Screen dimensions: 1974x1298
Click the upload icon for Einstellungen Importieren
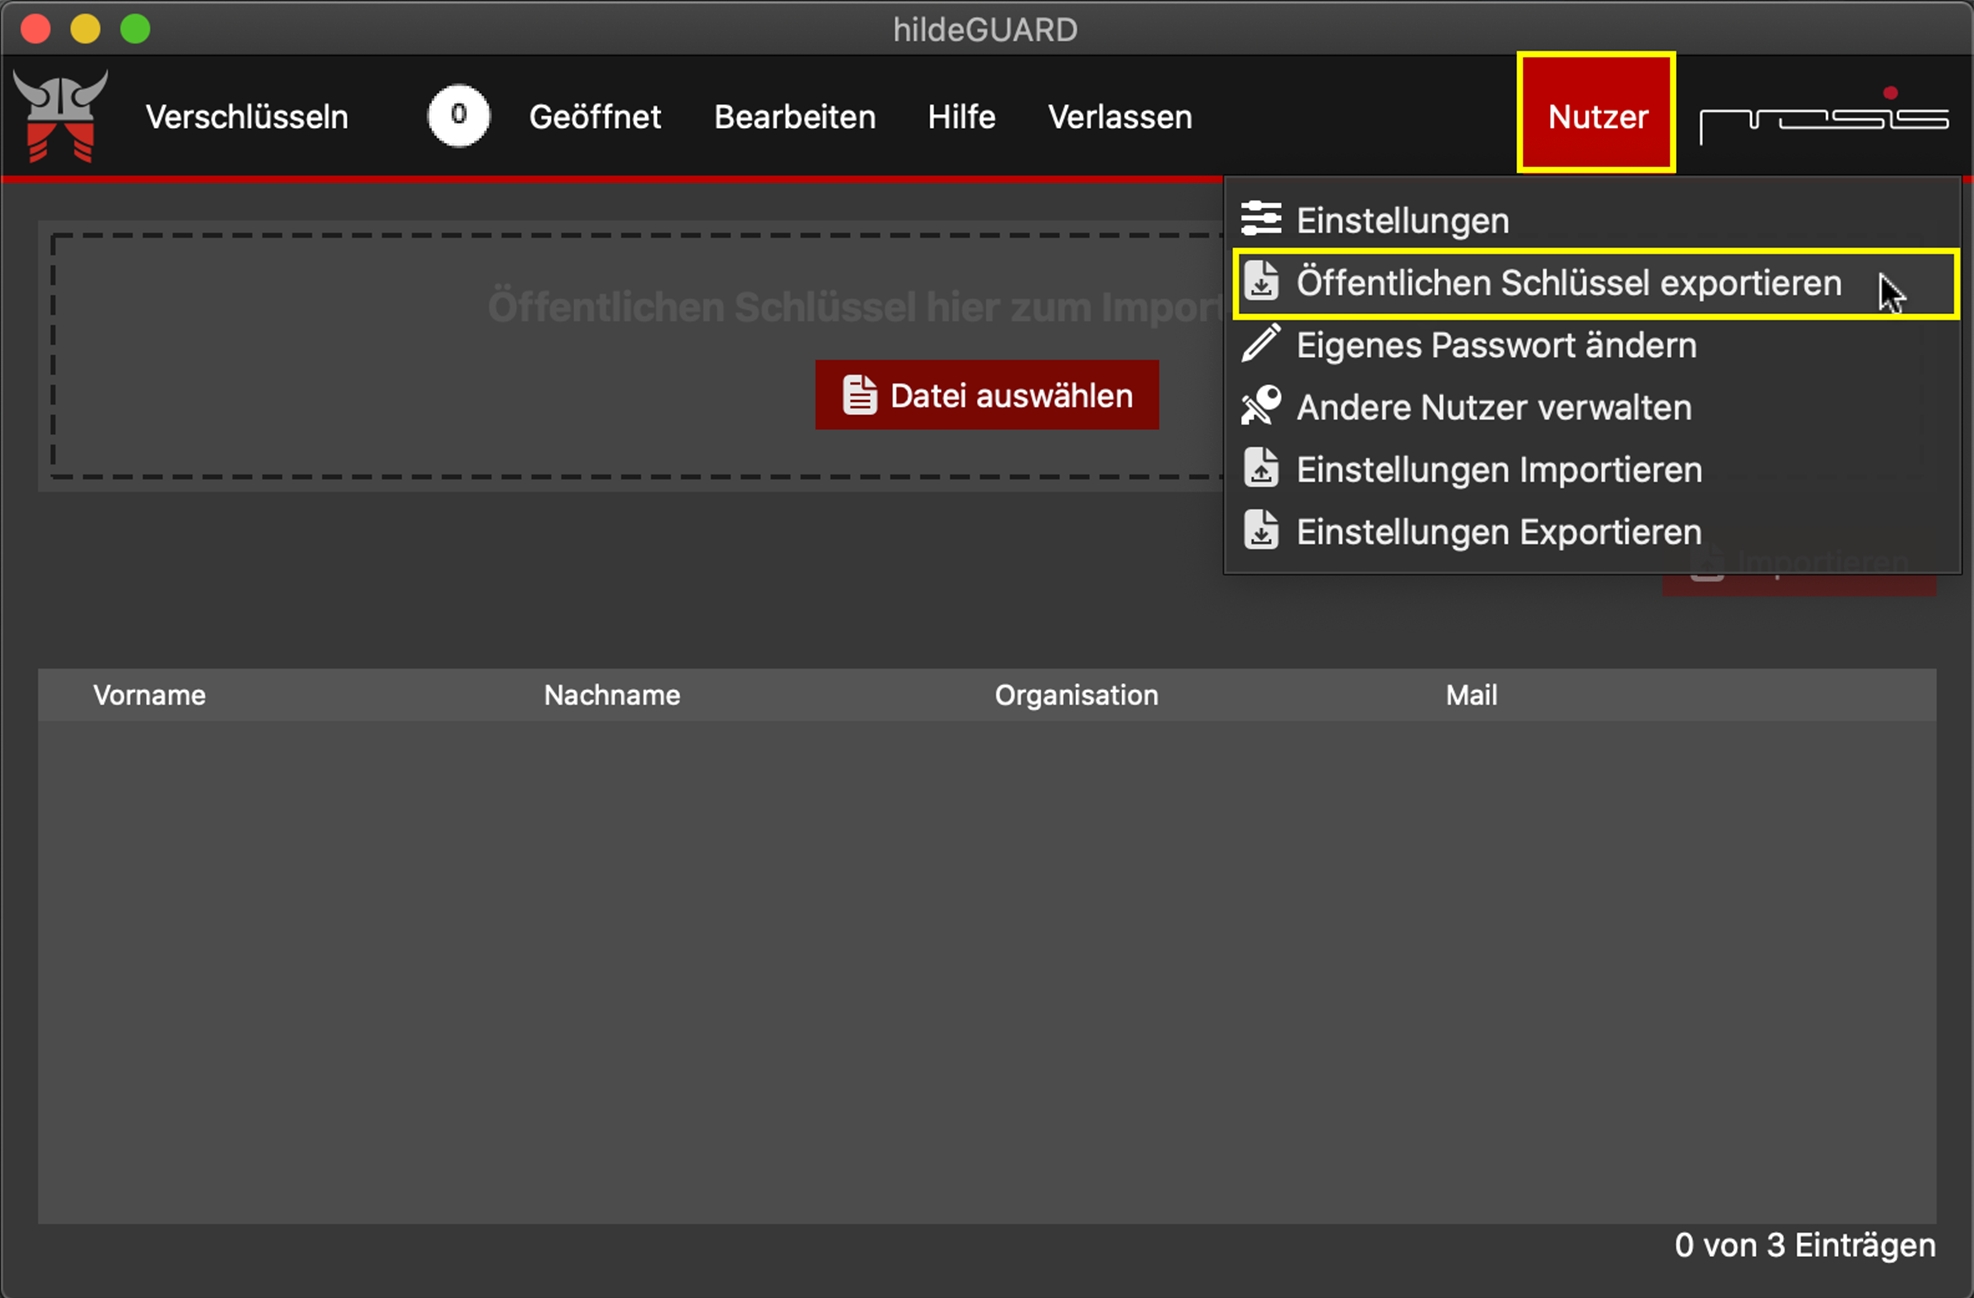point(1261,468)
